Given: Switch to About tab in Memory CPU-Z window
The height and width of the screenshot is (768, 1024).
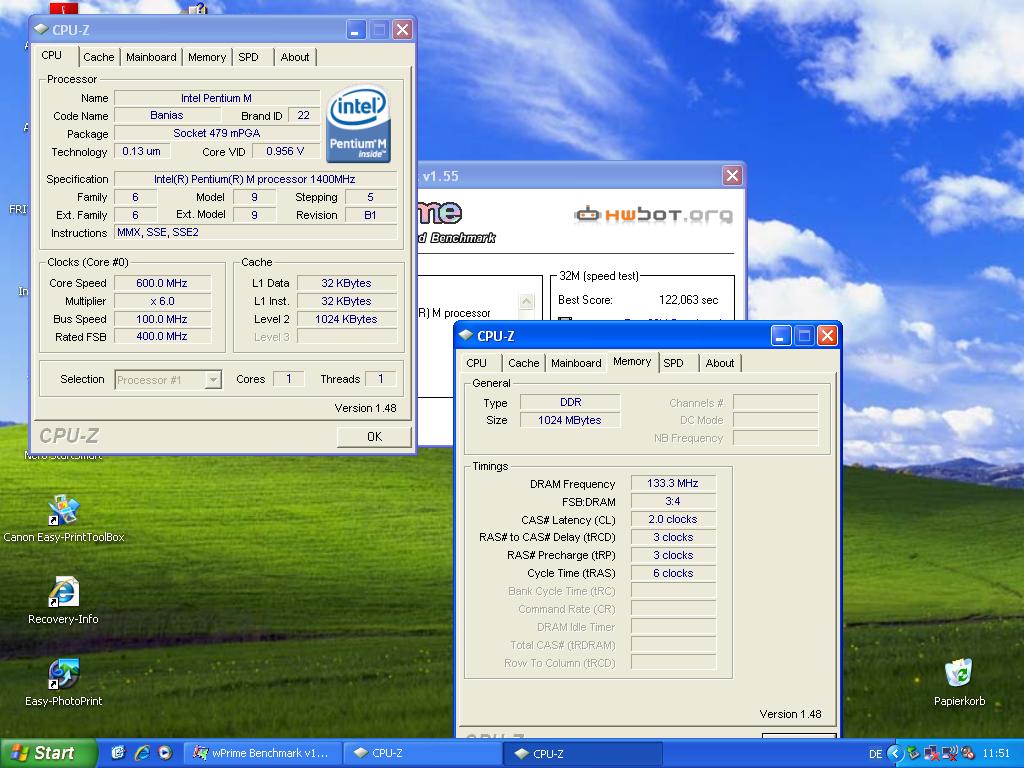Looking at the screenshot, I should (720, 363).
